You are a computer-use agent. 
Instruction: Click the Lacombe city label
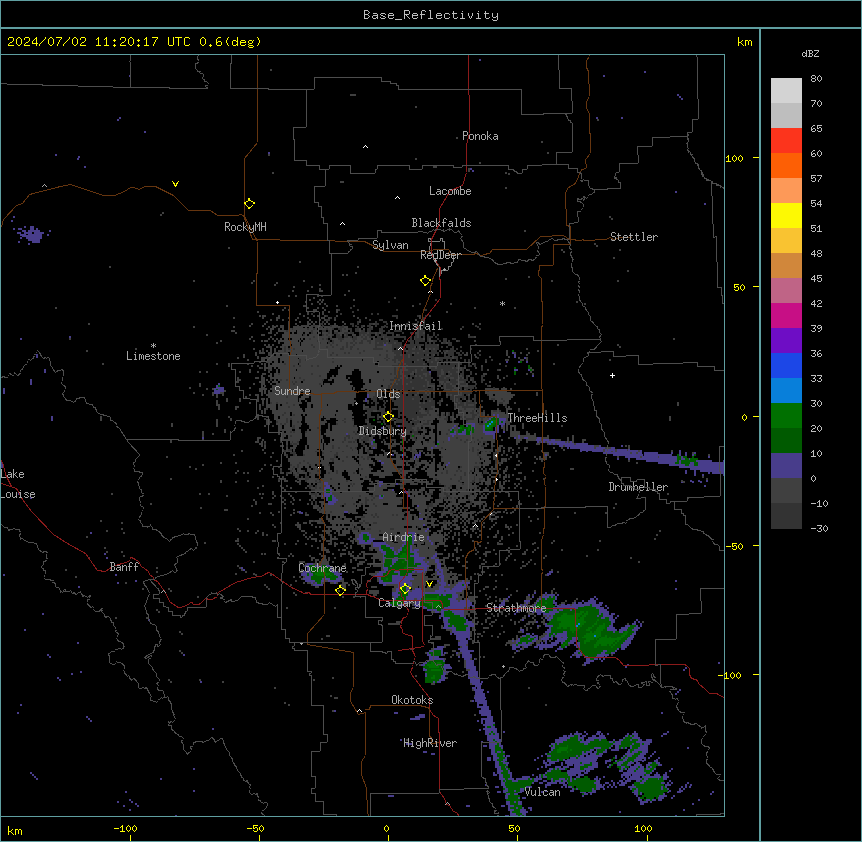[450, 191]
